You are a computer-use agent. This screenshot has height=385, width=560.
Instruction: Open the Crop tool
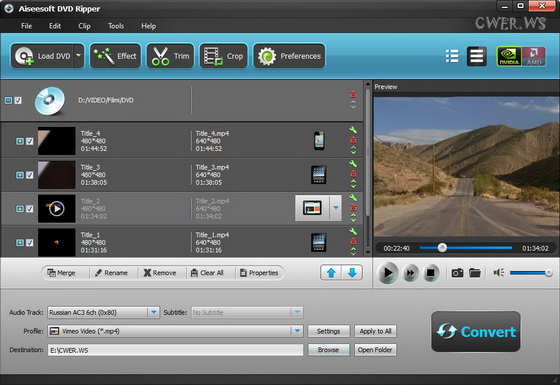tap(223, 56)
